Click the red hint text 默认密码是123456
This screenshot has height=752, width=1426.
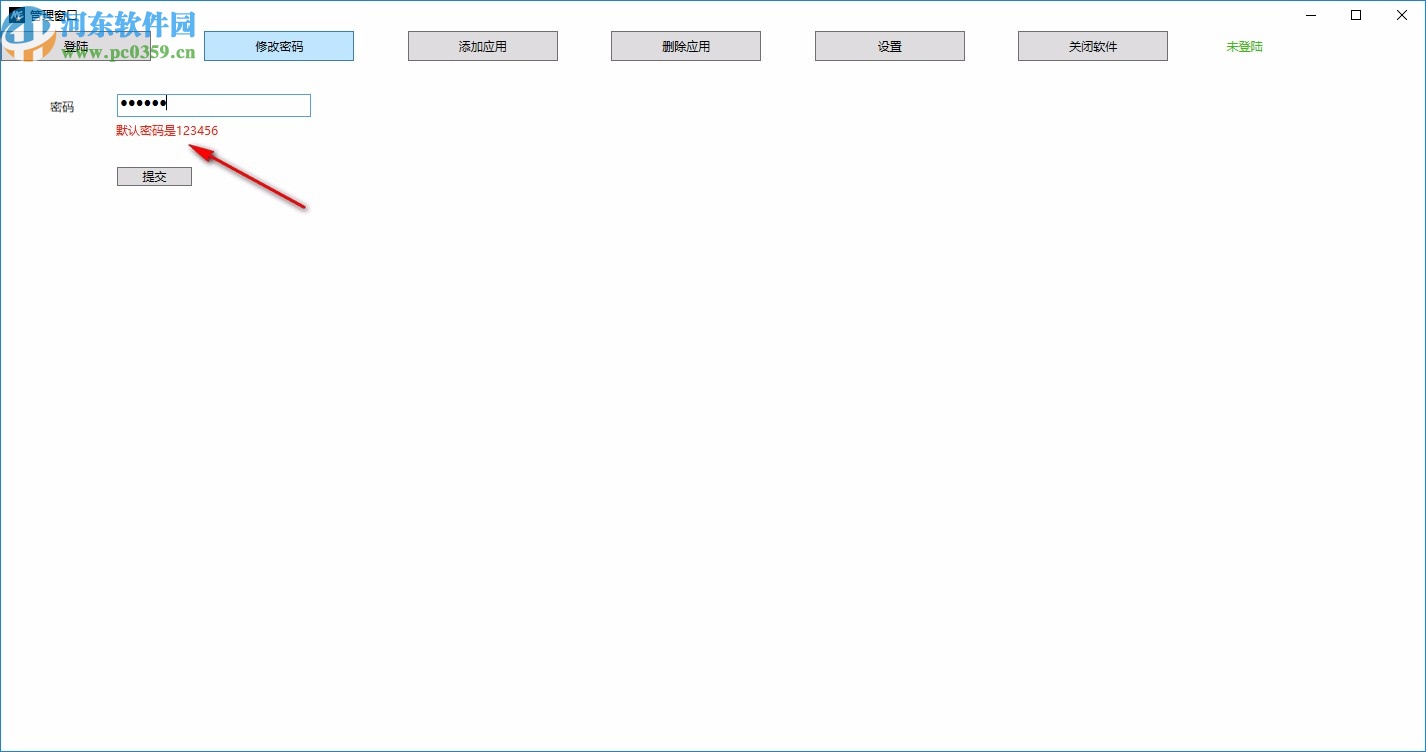click(167, 131)
